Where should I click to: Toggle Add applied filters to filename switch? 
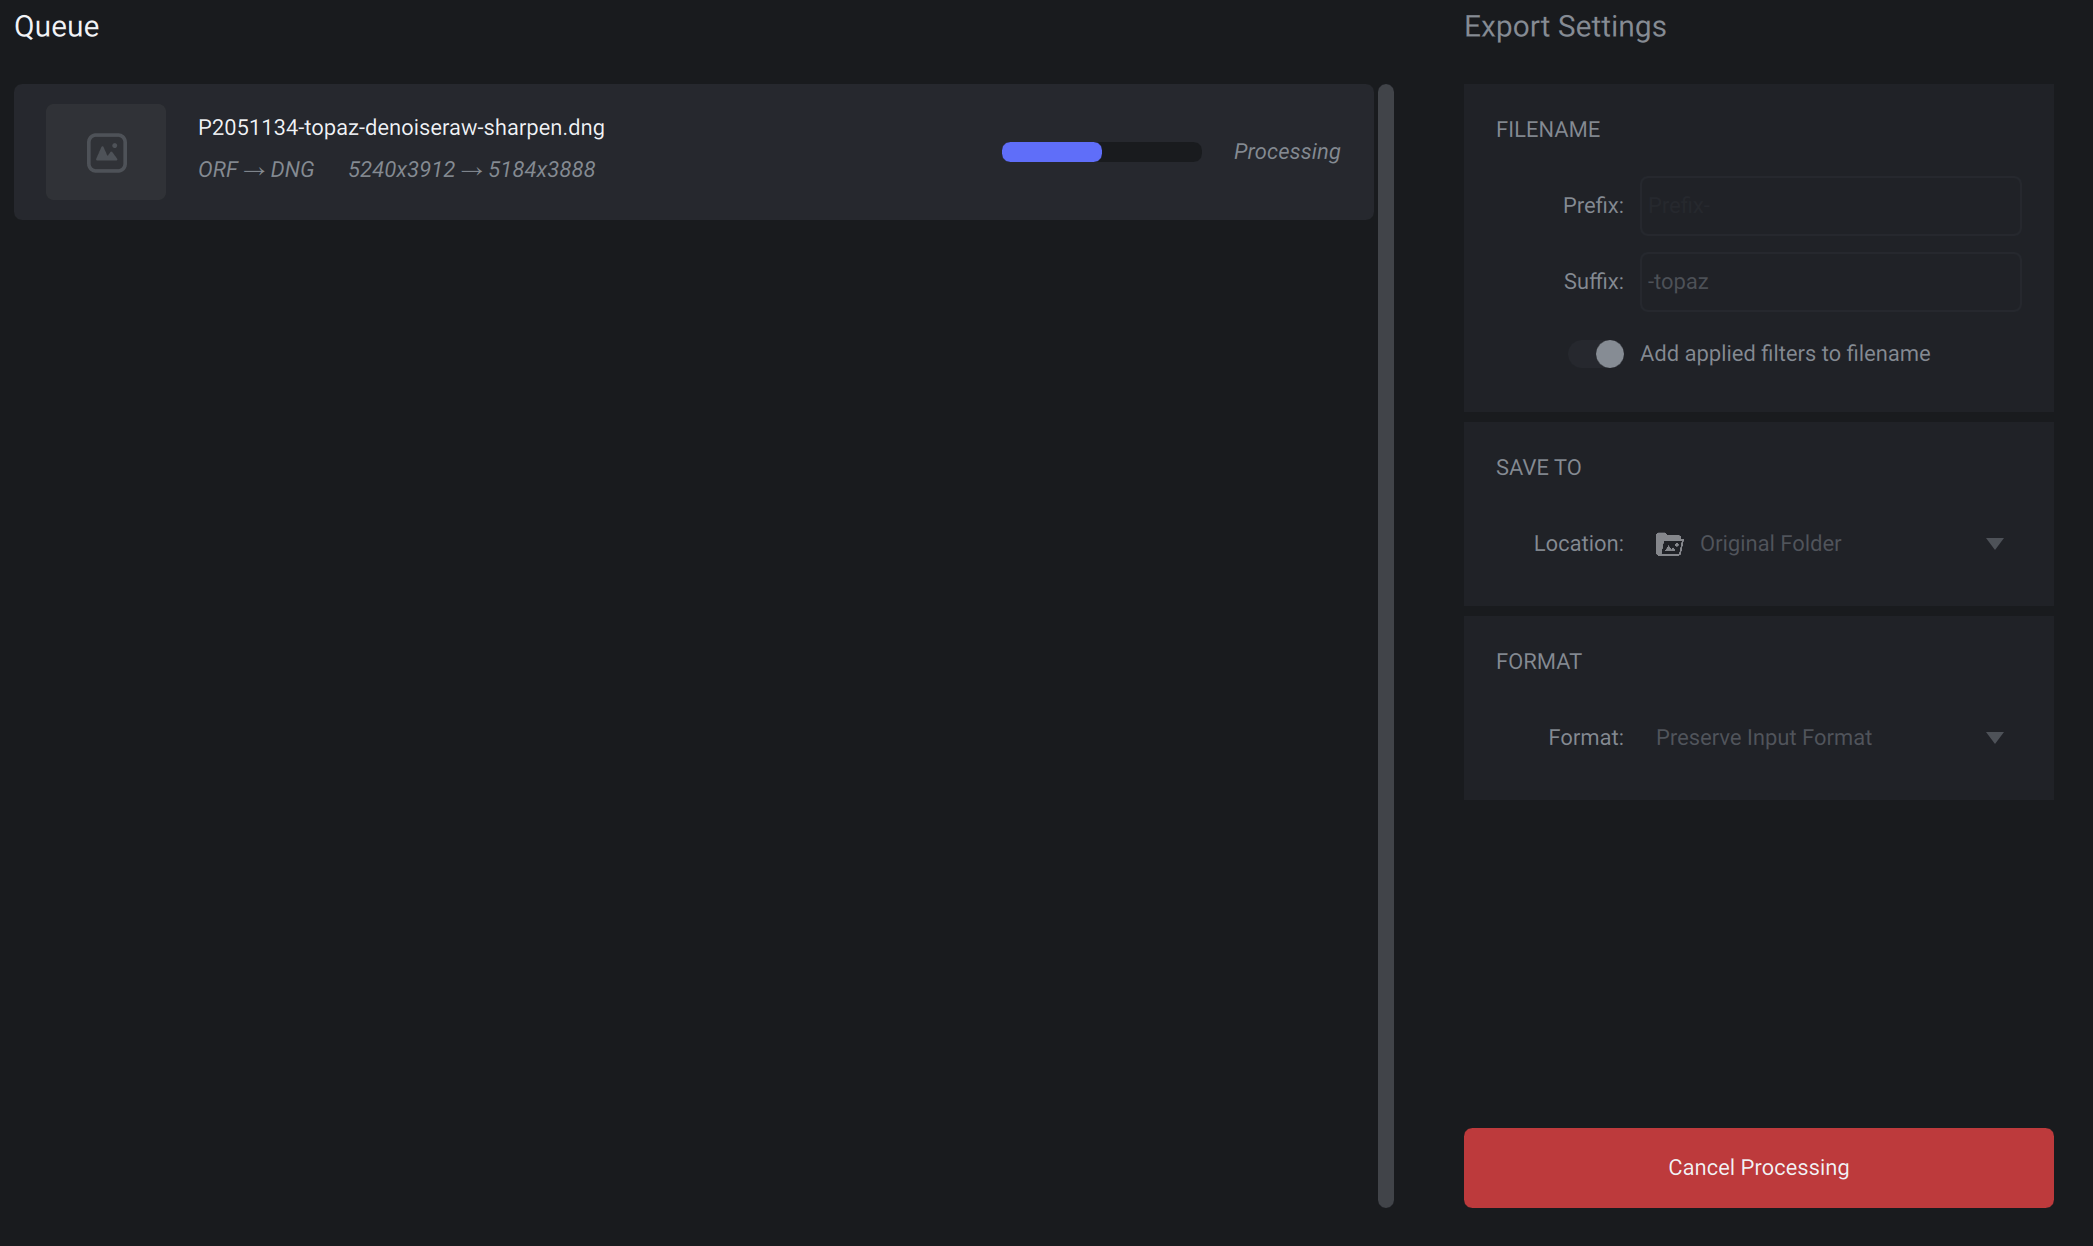point(1596,354)
